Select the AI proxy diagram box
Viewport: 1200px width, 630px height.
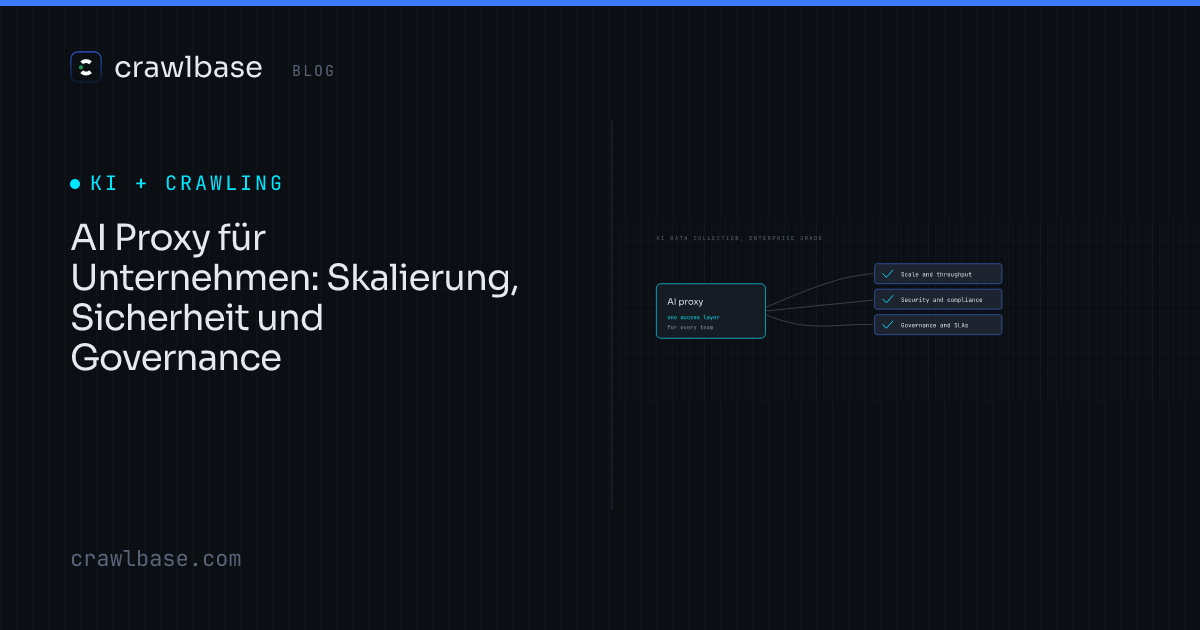711,311
